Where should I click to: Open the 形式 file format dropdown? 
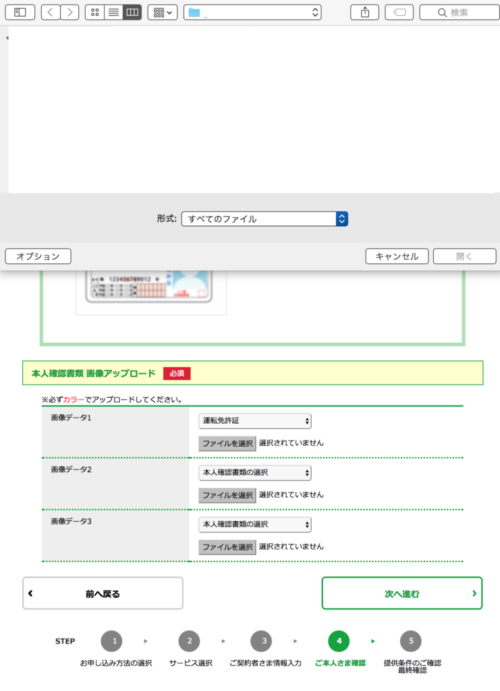pos(265,219)
